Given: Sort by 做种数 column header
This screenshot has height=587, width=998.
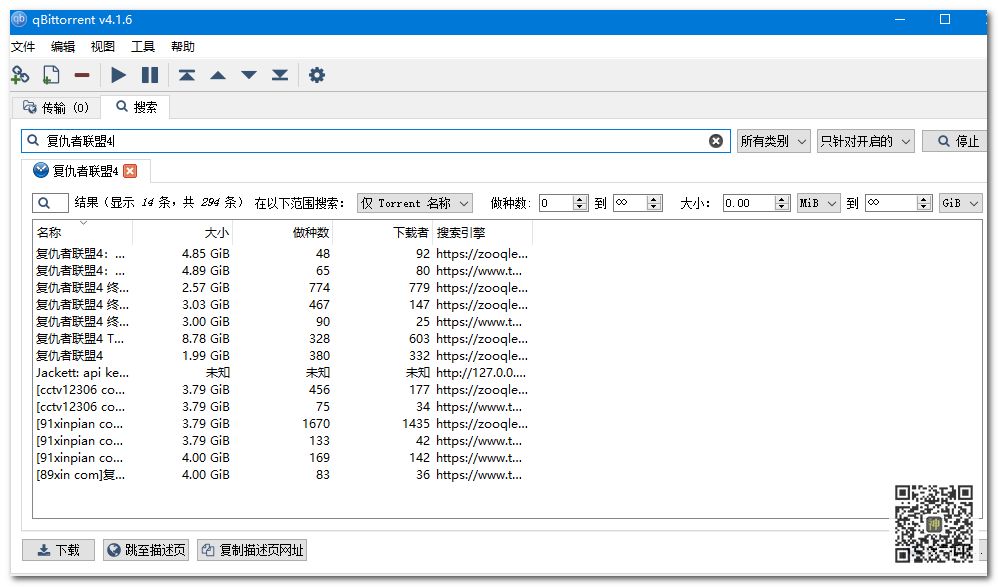Looking at the screenshot, I should (283, 232).
